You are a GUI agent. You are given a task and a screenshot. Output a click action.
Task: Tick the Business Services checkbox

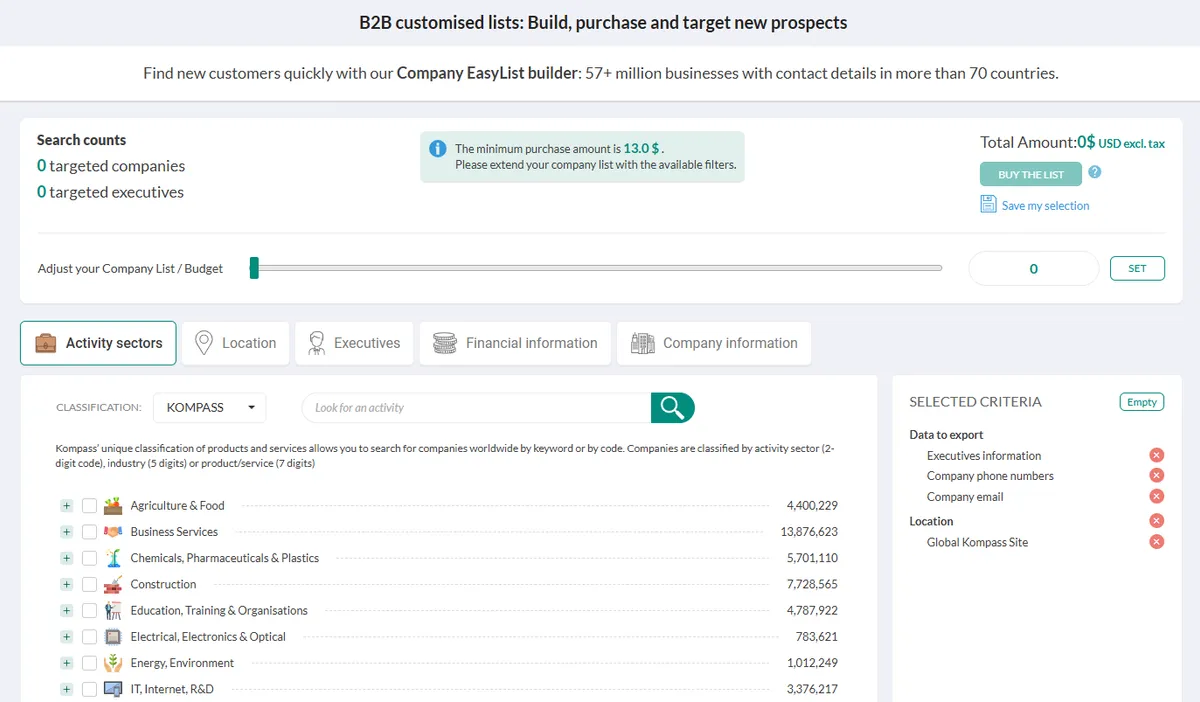click(x=90, y=532)
